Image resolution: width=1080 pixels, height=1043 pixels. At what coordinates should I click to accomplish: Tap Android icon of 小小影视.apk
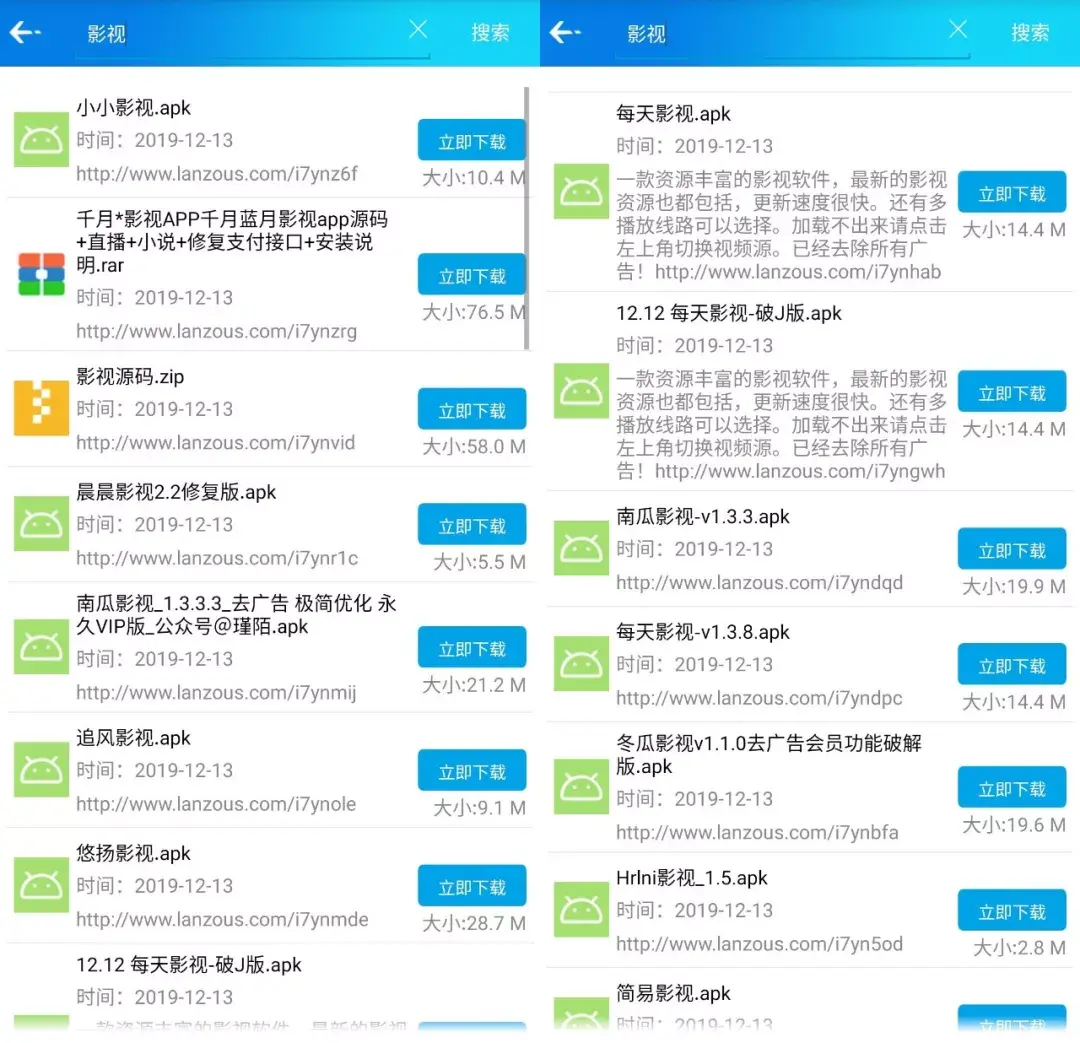41,141
